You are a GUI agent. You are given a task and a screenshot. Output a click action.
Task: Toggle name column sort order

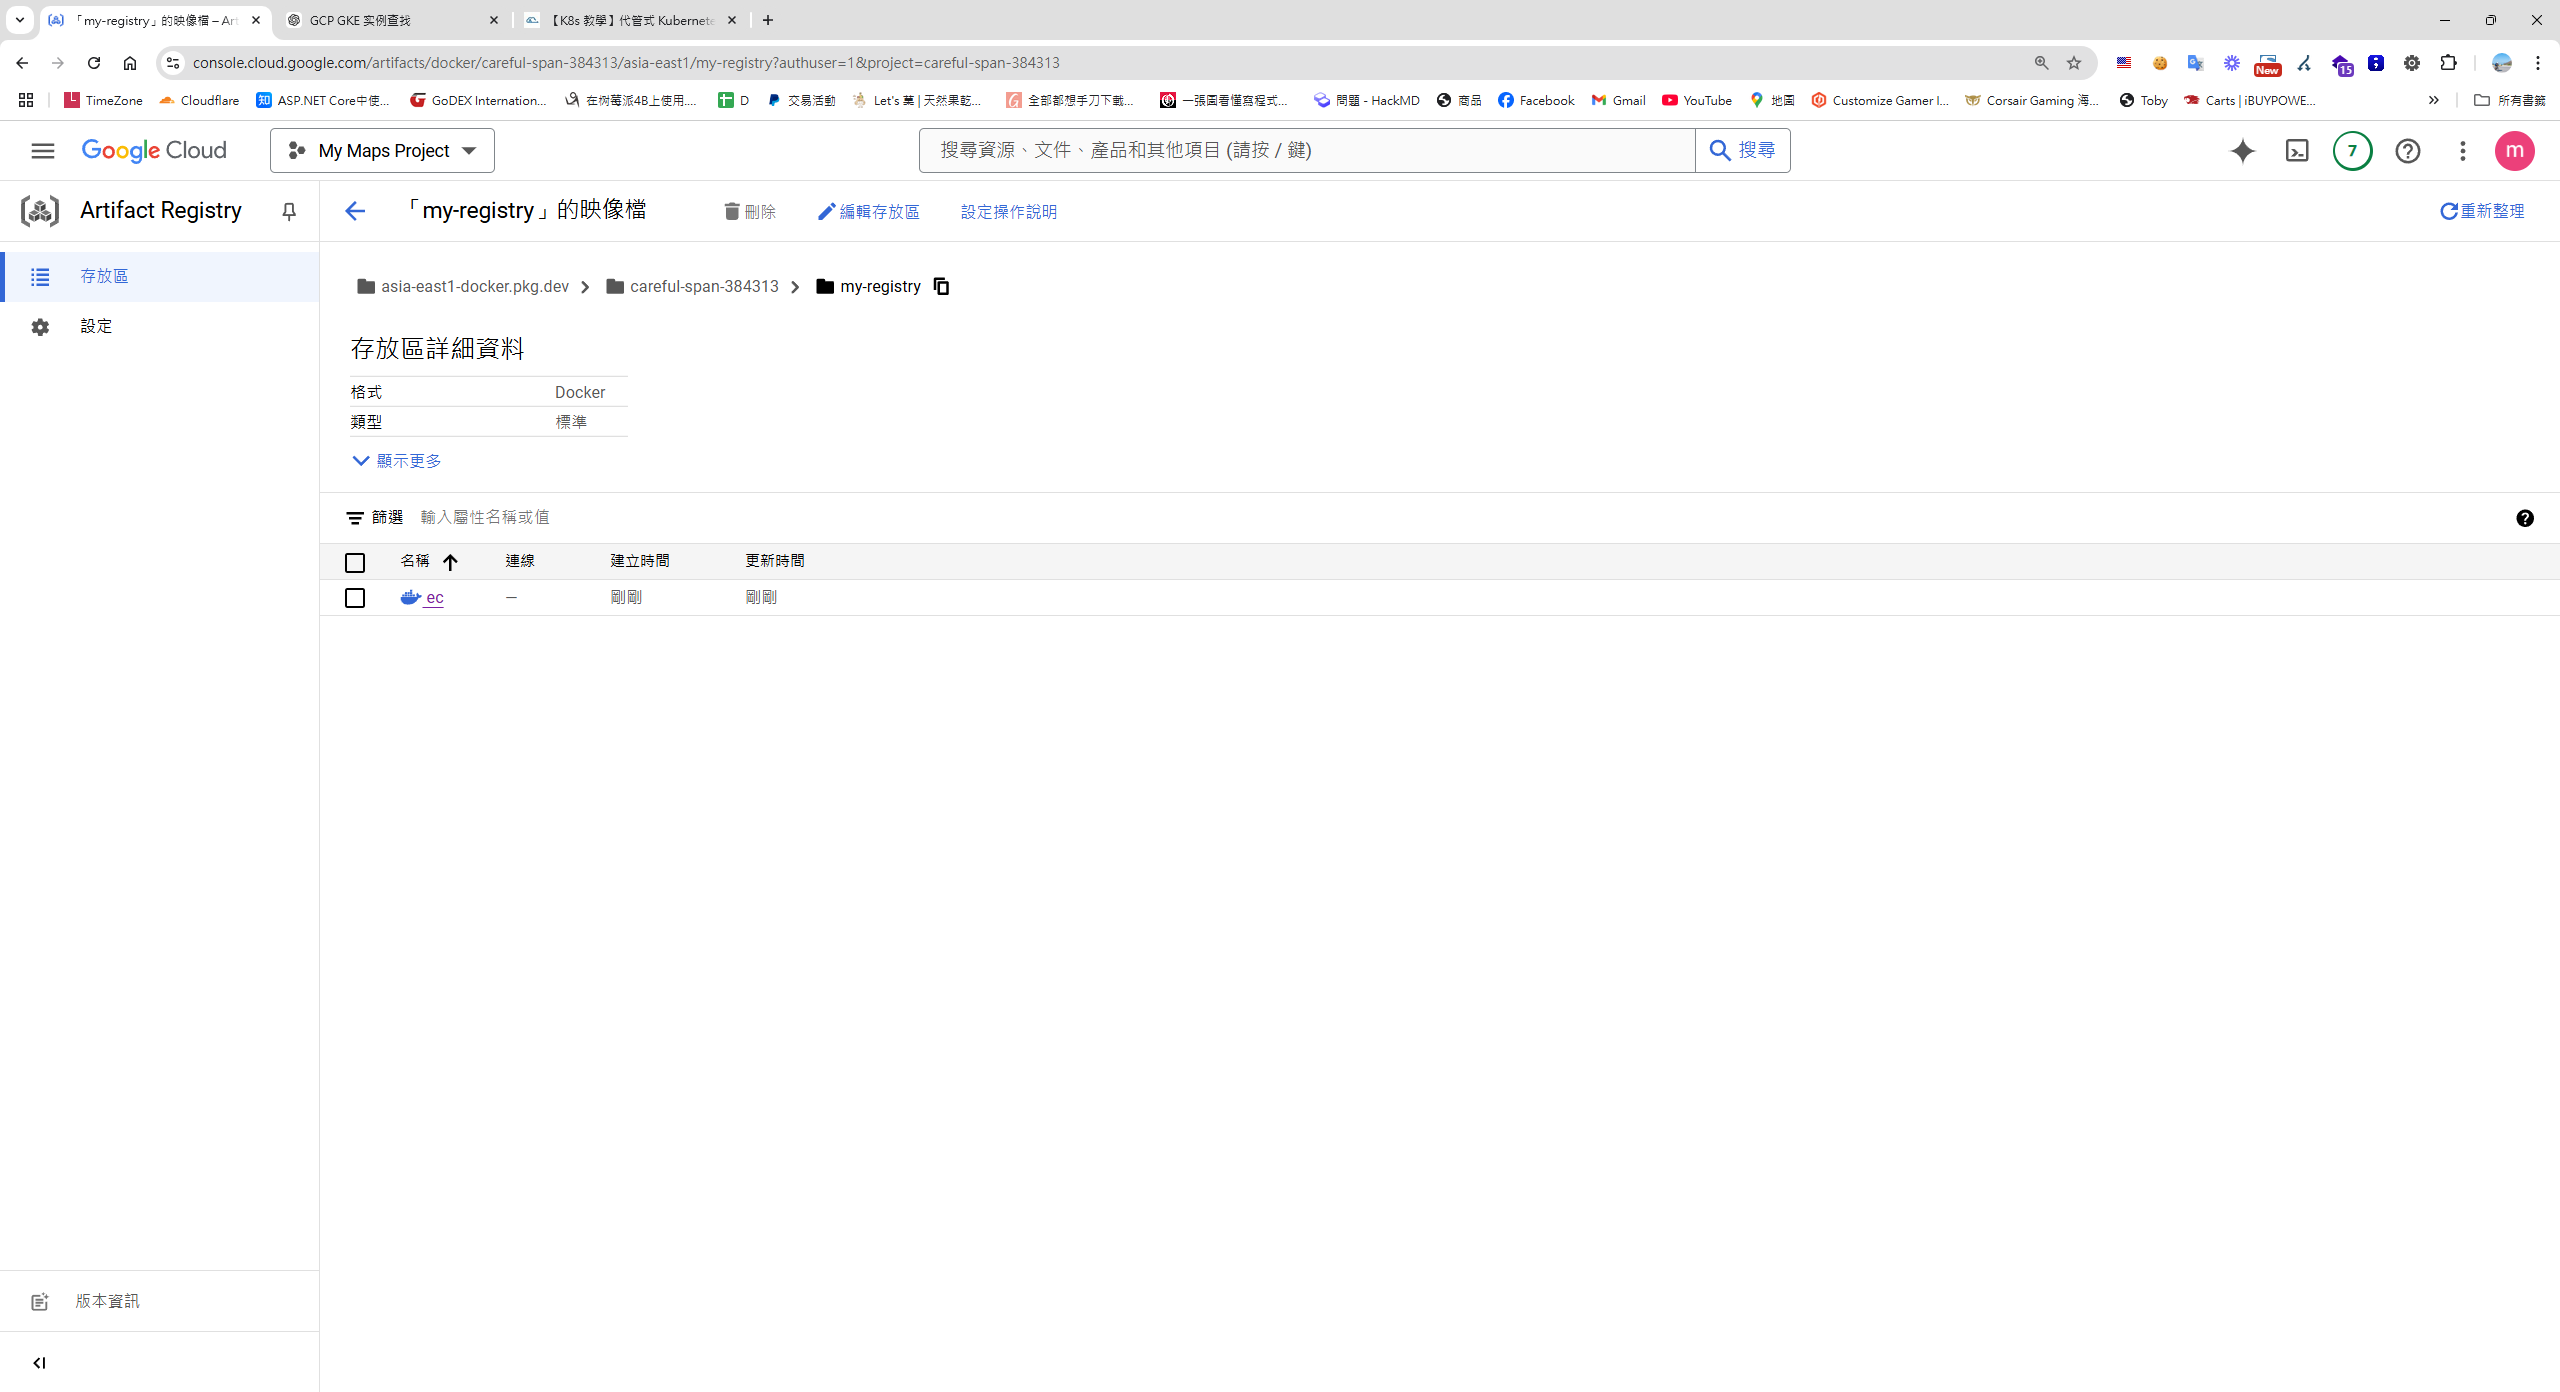pos(450,562)
